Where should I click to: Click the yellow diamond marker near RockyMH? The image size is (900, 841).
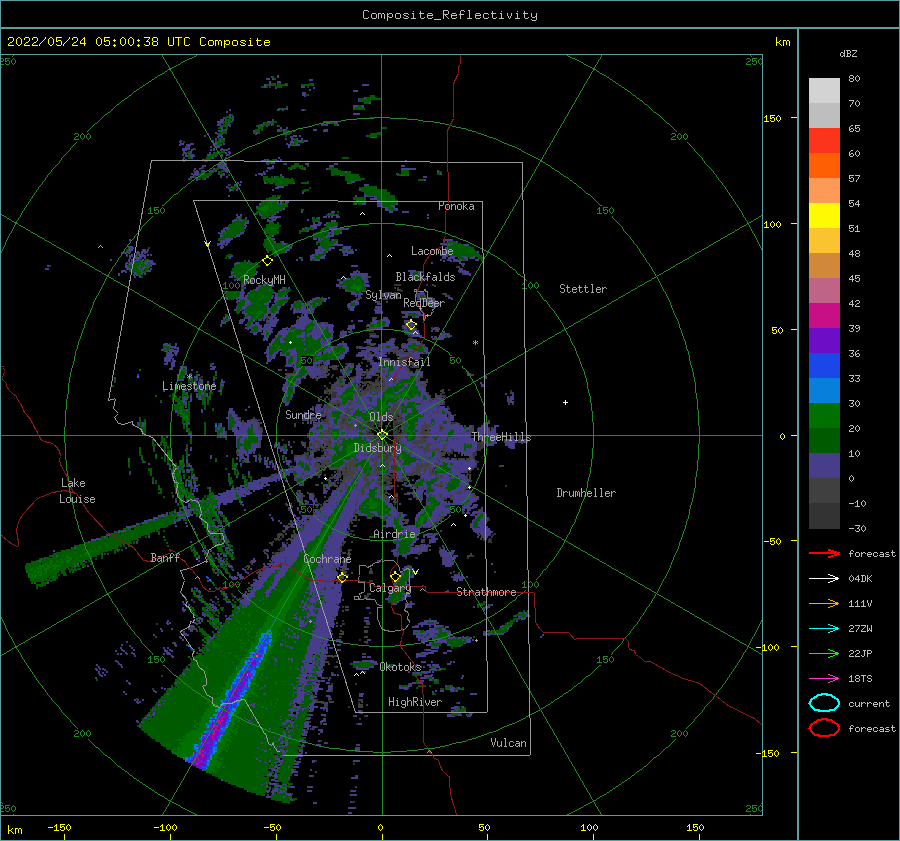click(267, 261)
